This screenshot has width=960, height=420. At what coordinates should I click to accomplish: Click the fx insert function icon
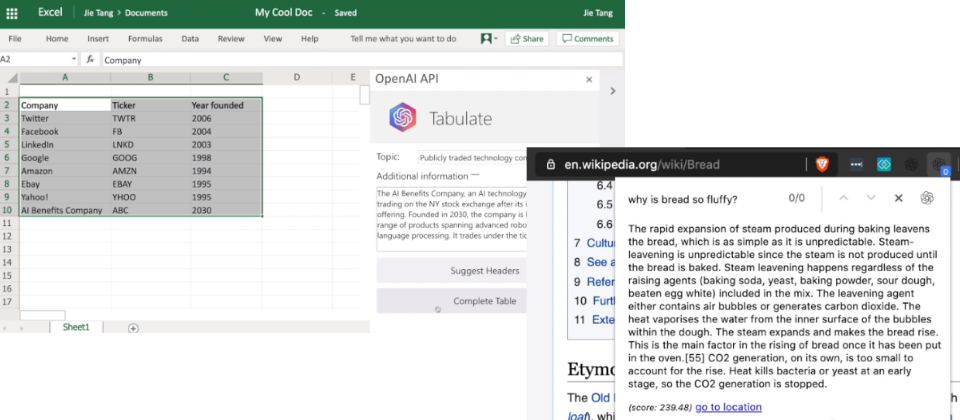coord(90,59)
